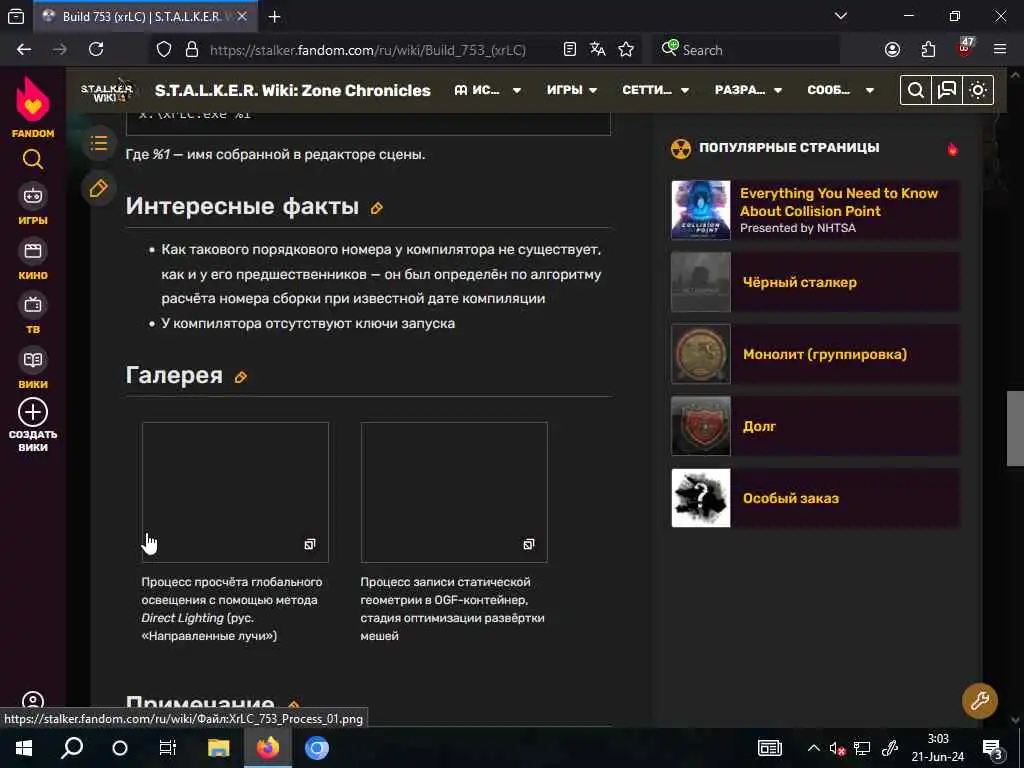
Task: Show site security lock info
Action: pos(192,50)
